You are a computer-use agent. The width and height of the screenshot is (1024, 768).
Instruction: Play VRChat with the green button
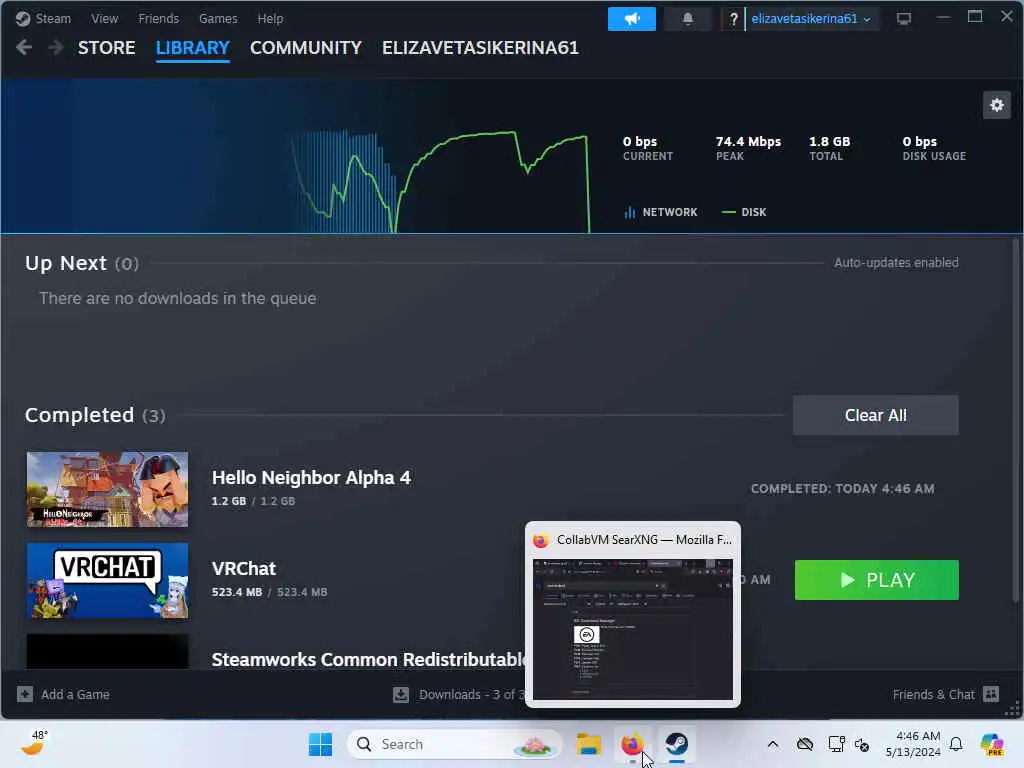876,580
